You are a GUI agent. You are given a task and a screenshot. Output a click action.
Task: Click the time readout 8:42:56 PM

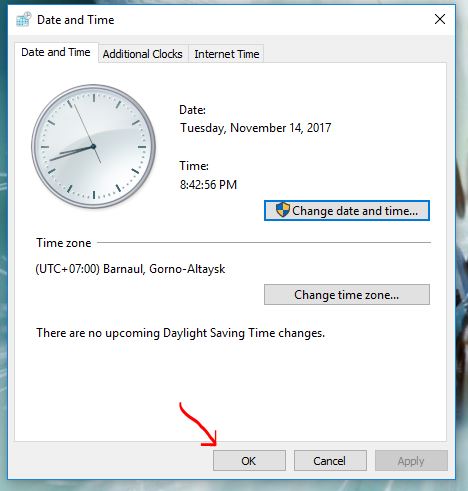208,185
